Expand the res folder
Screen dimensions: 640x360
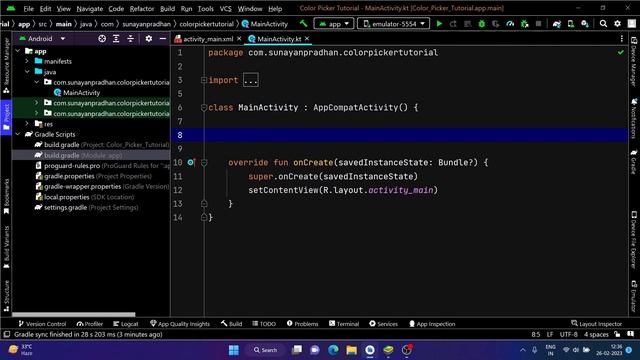click(x=27, y=123)
